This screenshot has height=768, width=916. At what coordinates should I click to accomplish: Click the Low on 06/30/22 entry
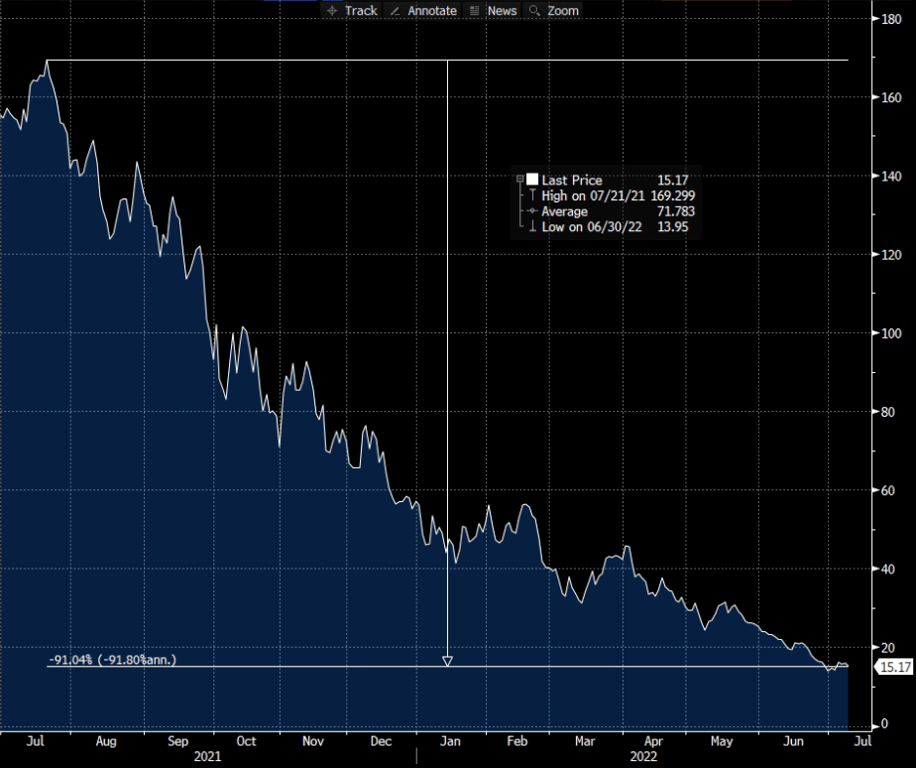pos(591,227)
